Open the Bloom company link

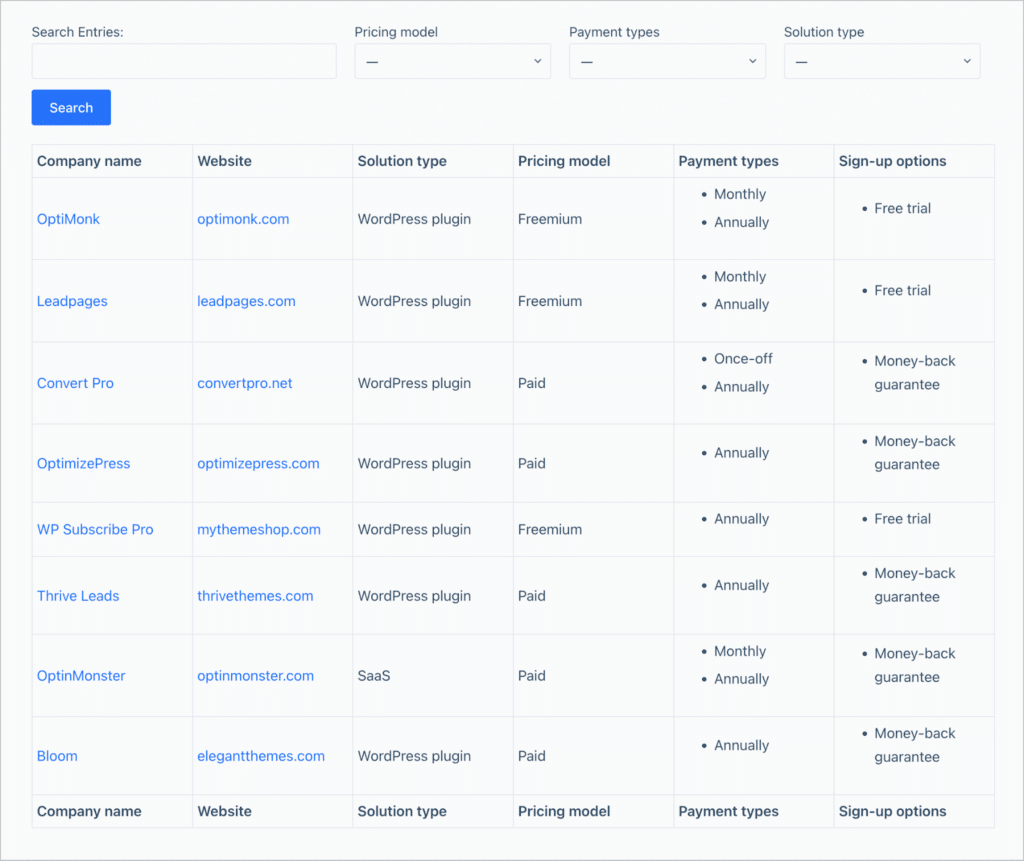tap(57, 756)
